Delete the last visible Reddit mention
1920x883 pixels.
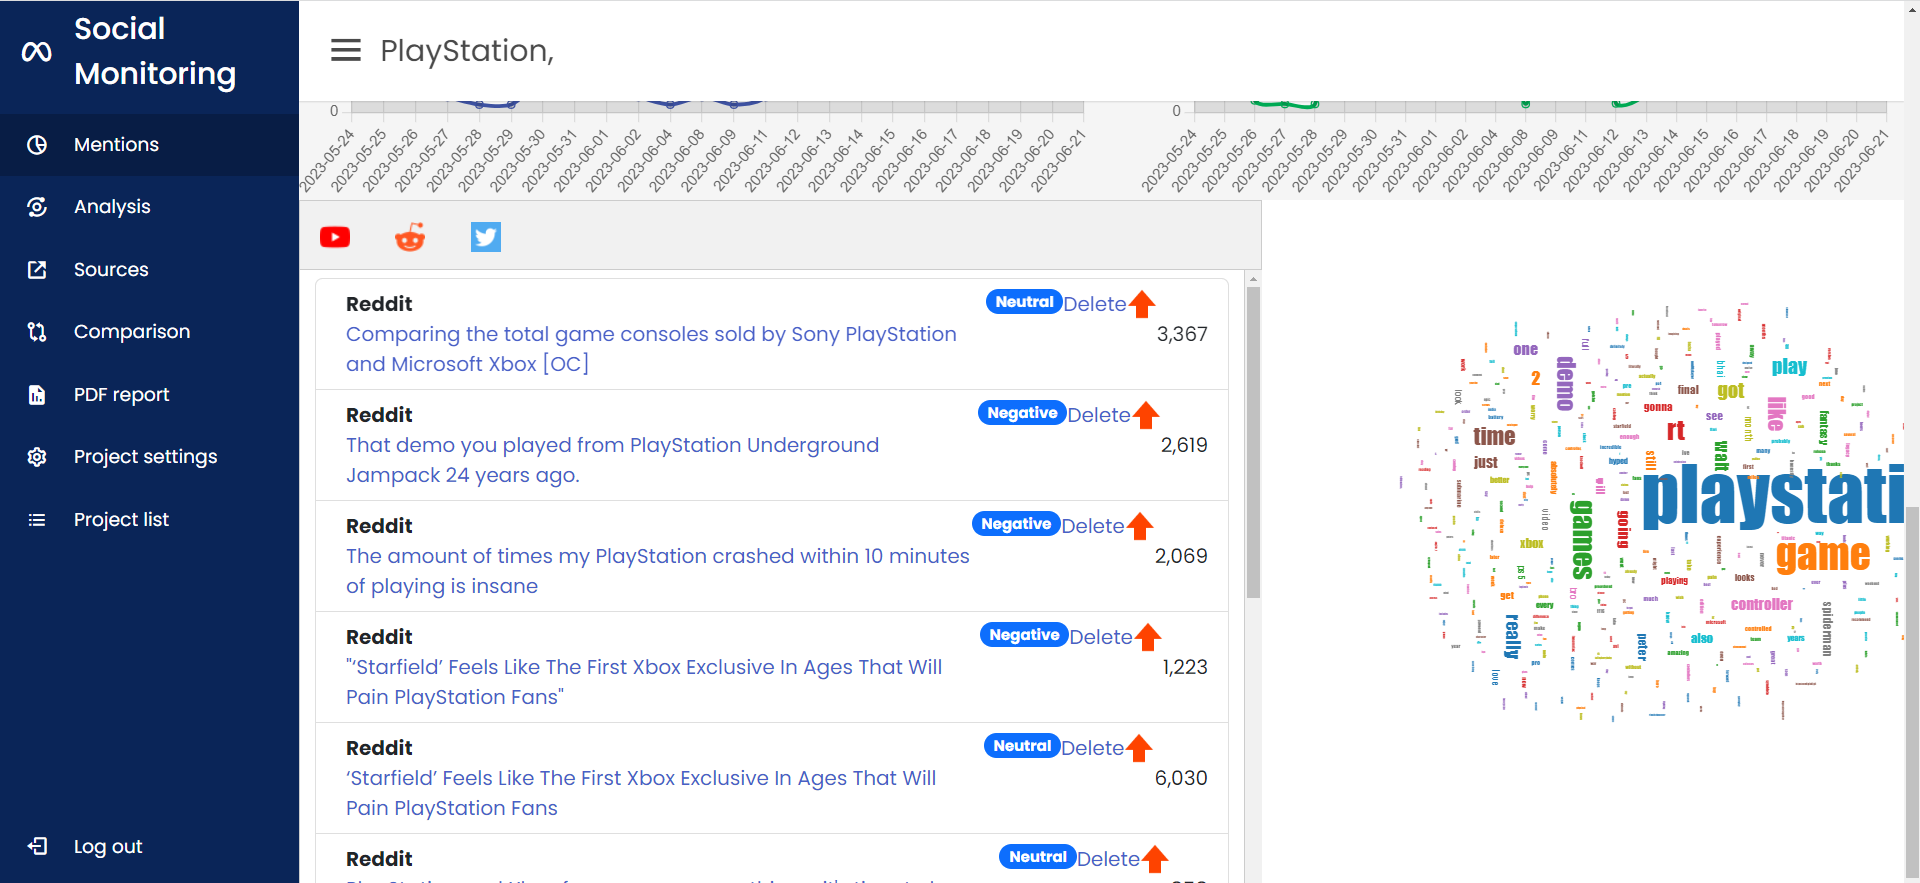(x=1108, y=859)
